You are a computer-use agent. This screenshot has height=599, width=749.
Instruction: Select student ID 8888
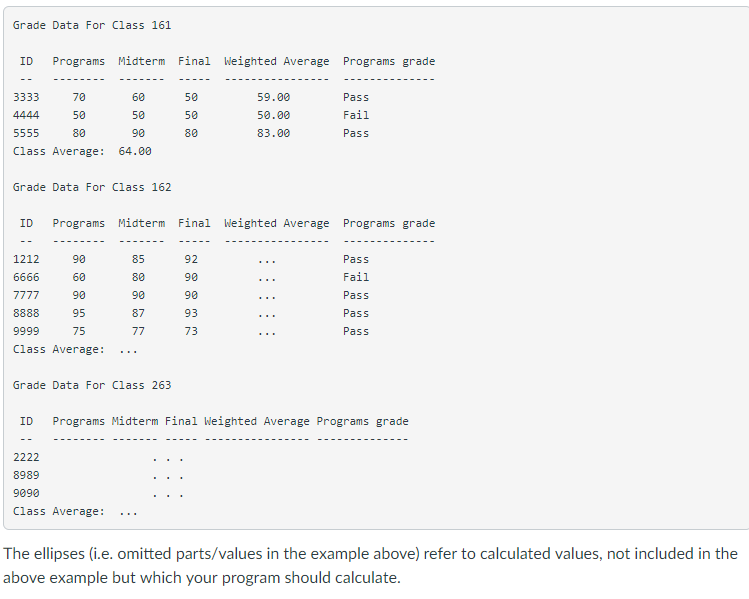click(x=26, y=313)
